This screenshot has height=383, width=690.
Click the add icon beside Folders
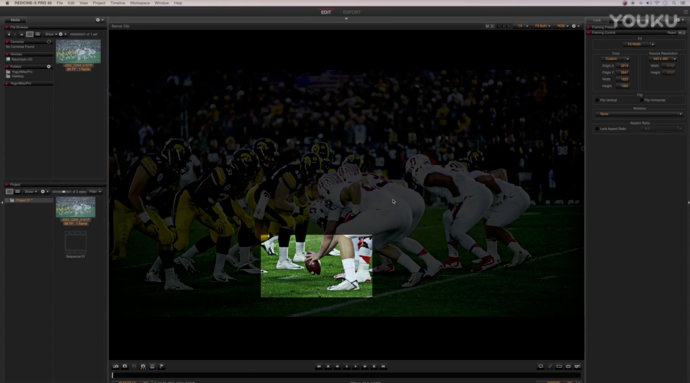[49, 66]
